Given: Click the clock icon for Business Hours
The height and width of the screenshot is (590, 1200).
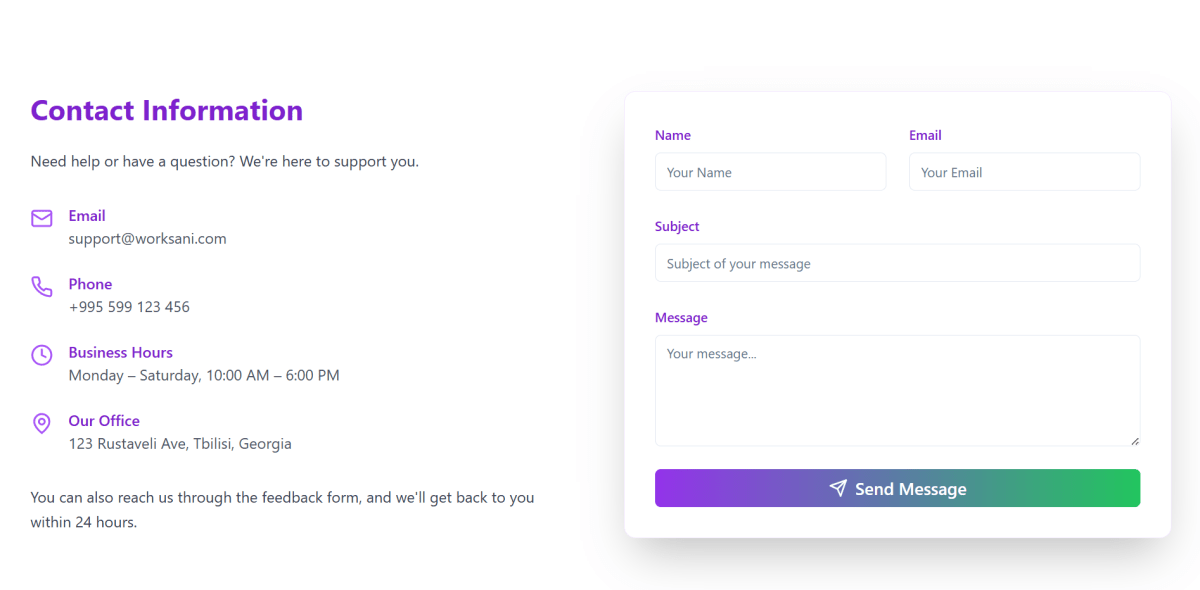Looking at the screenshot, I should pos(41,355).
